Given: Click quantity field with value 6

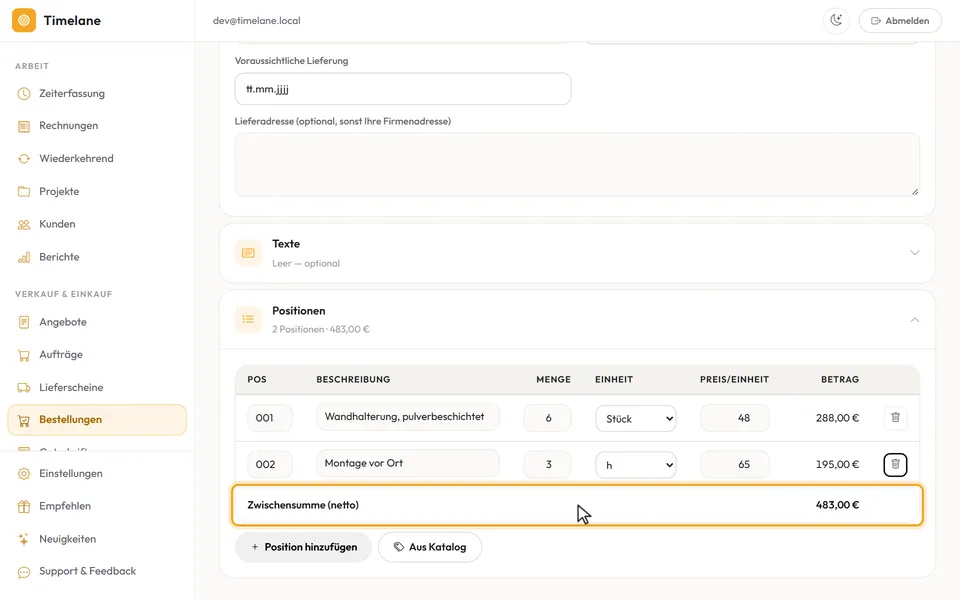Looking at the screenshot, I should (x=547, y=418).
